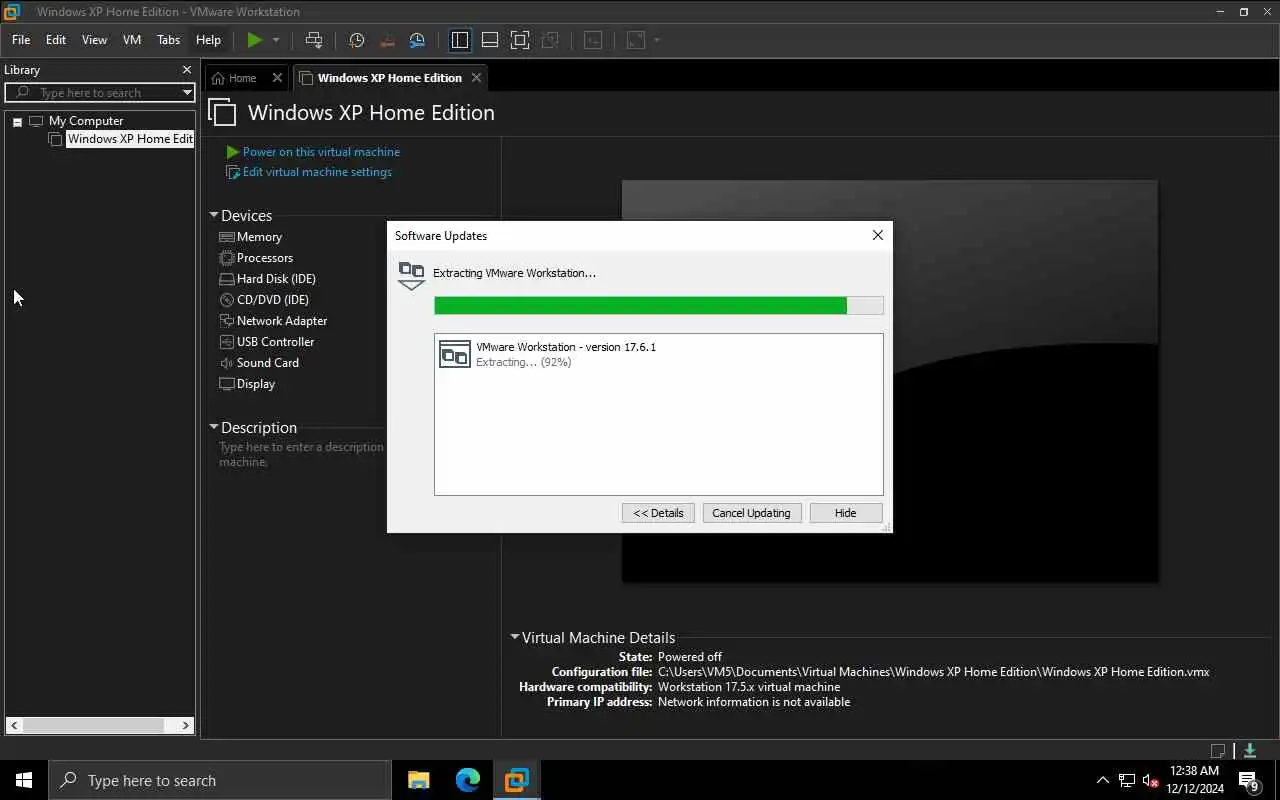Click the Take Snapshot toolbar icon
Viewport: 1280px width, 800px height.
point(357,40)
